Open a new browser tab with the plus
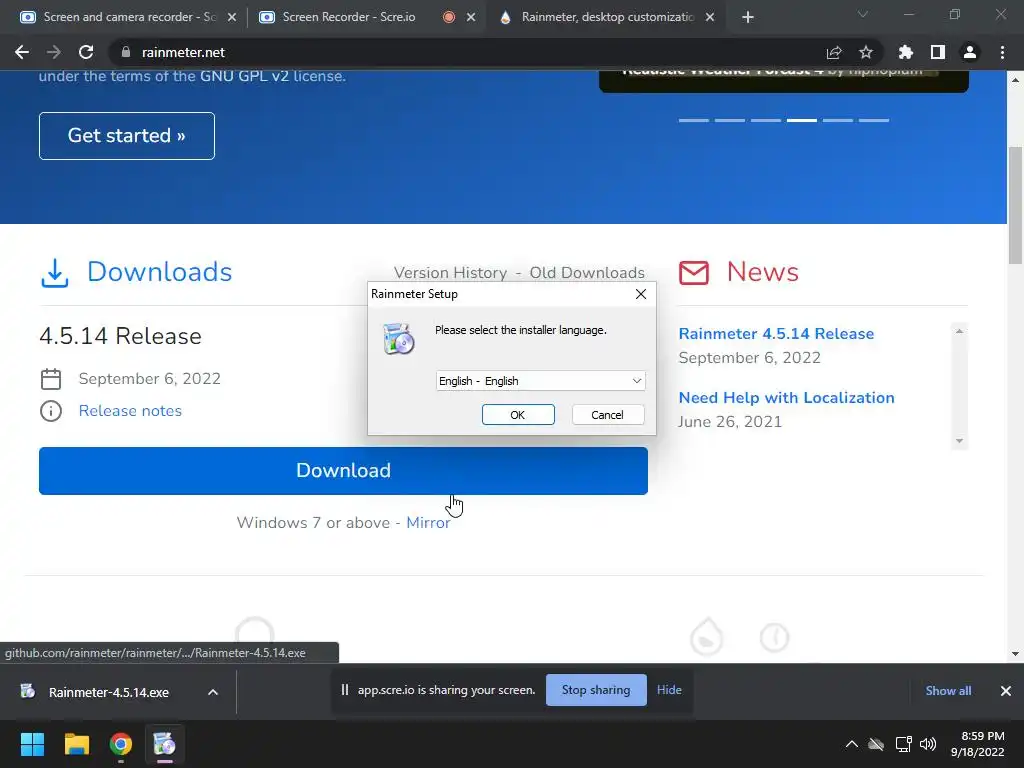 click(x=748, y=17)
